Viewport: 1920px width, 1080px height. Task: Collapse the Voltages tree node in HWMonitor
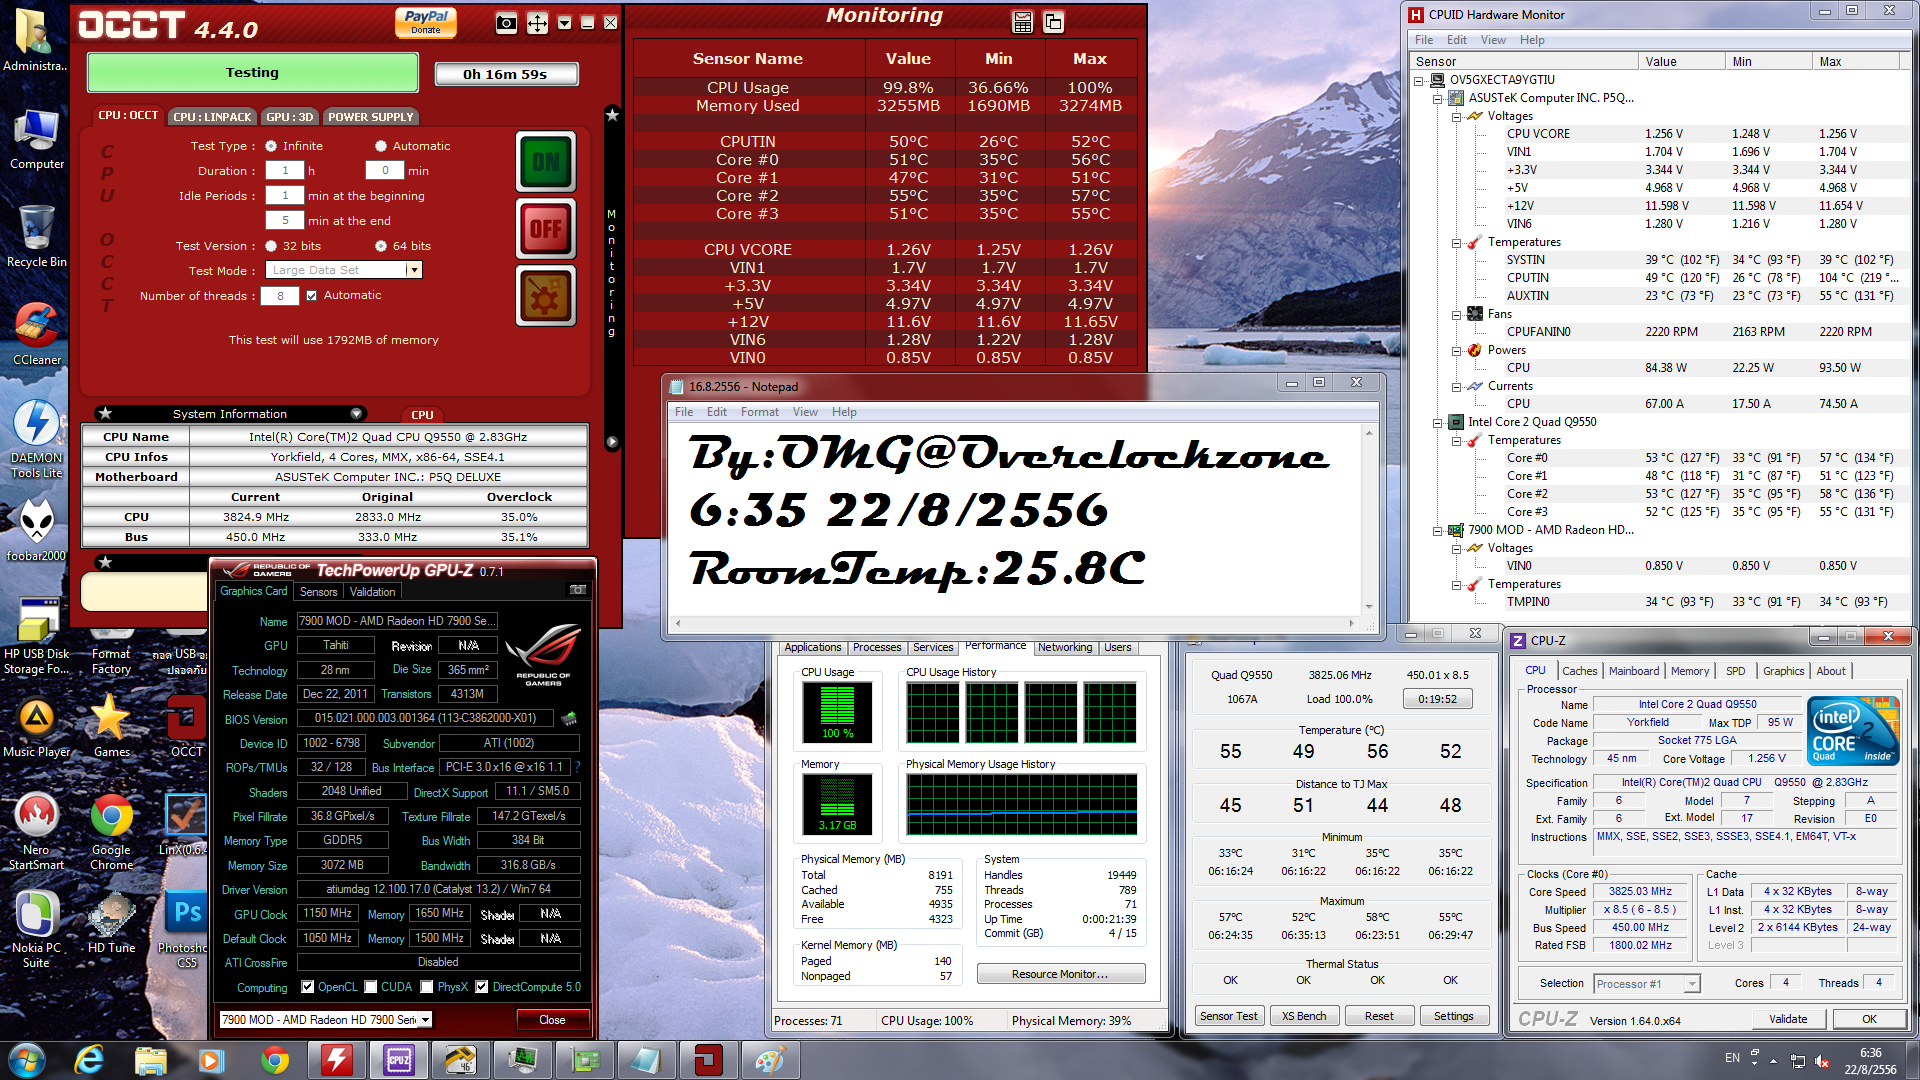point(1456,117)
